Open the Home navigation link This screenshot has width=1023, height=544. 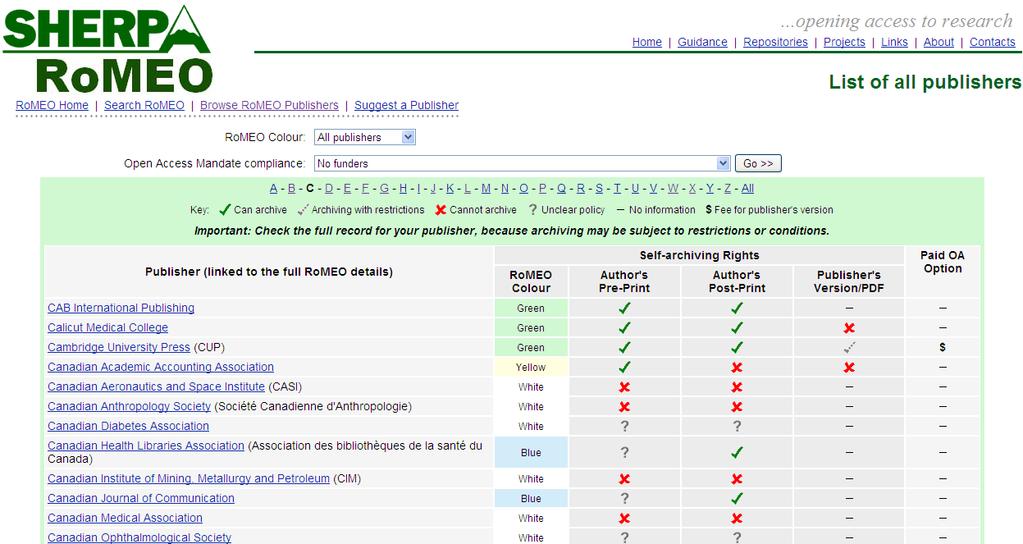pyautogui.click(x=647, y=42)
